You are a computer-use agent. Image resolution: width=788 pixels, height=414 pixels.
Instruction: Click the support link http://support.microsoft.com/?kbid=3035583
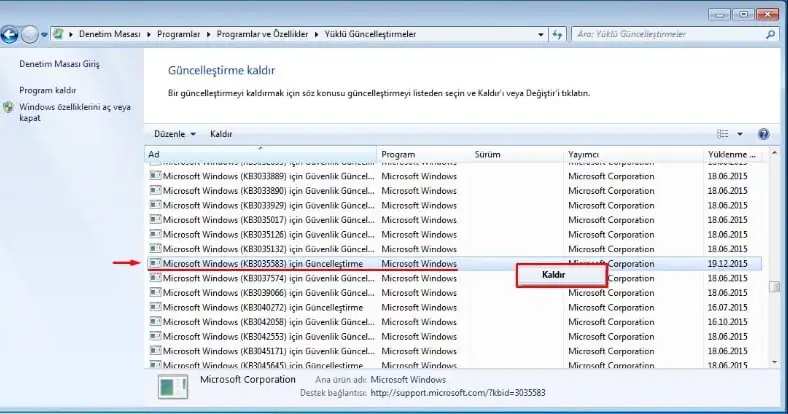tap(458, 393)
